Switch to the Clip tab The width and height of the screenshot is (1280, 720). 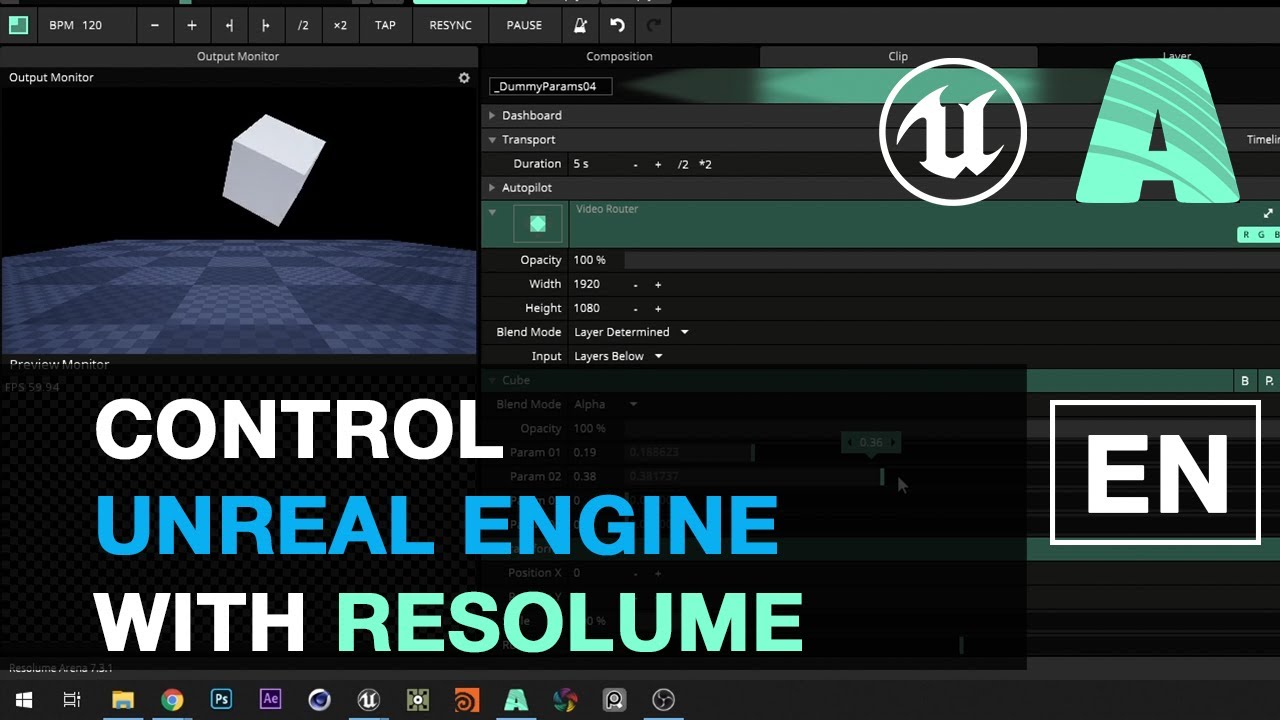tap(898, 56)
